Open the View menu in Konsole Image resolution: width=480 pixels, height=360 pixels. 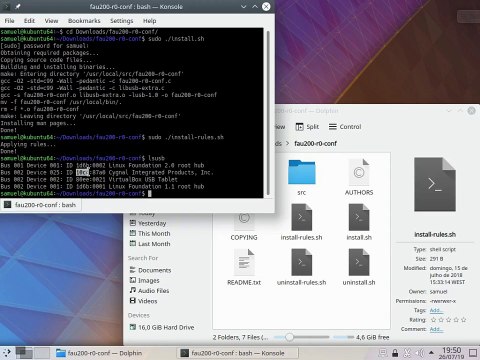click(x=51, y=21)
